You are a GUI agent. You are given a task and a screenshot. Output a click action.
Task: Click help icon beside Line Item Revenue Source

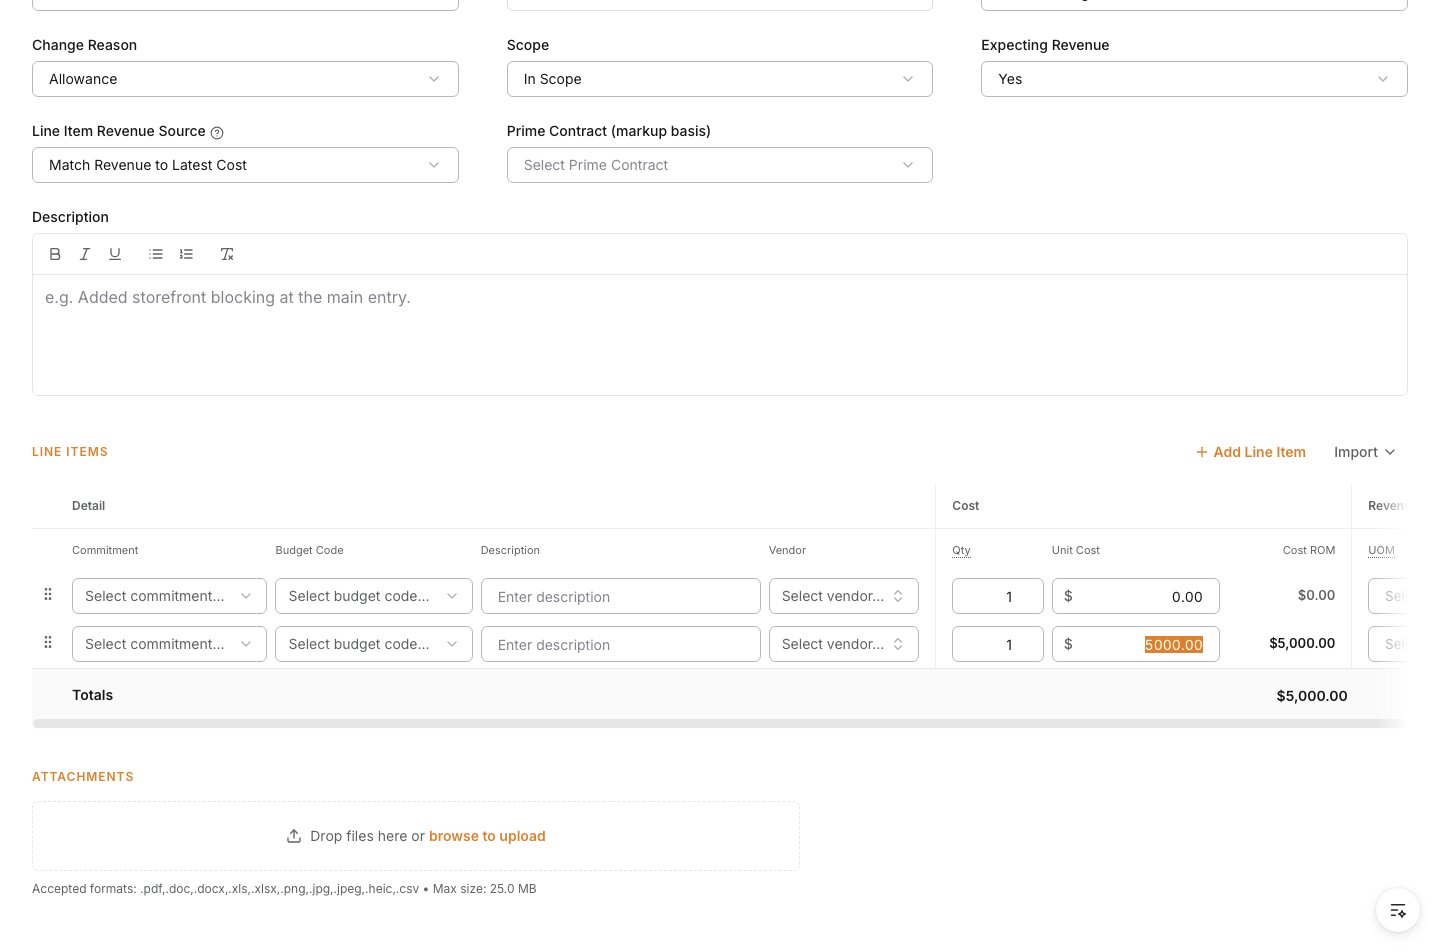(x=217, y=132)
